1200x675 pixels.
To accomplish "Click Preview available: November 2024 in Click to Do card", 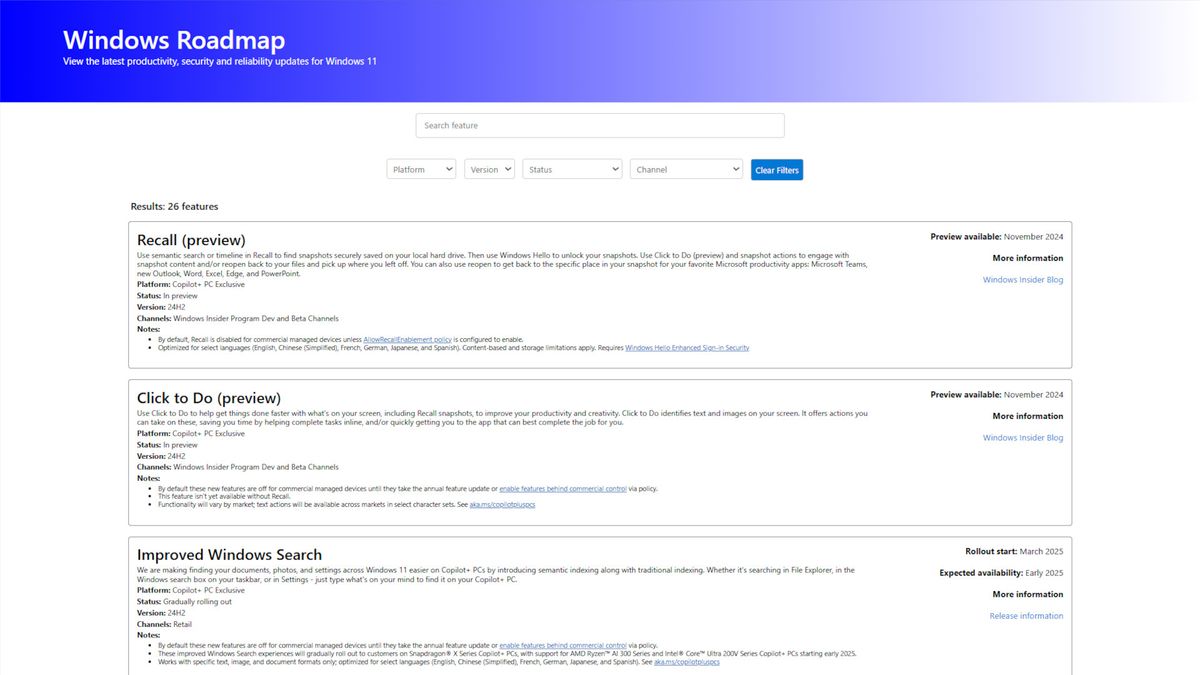I will coord(997,395).
